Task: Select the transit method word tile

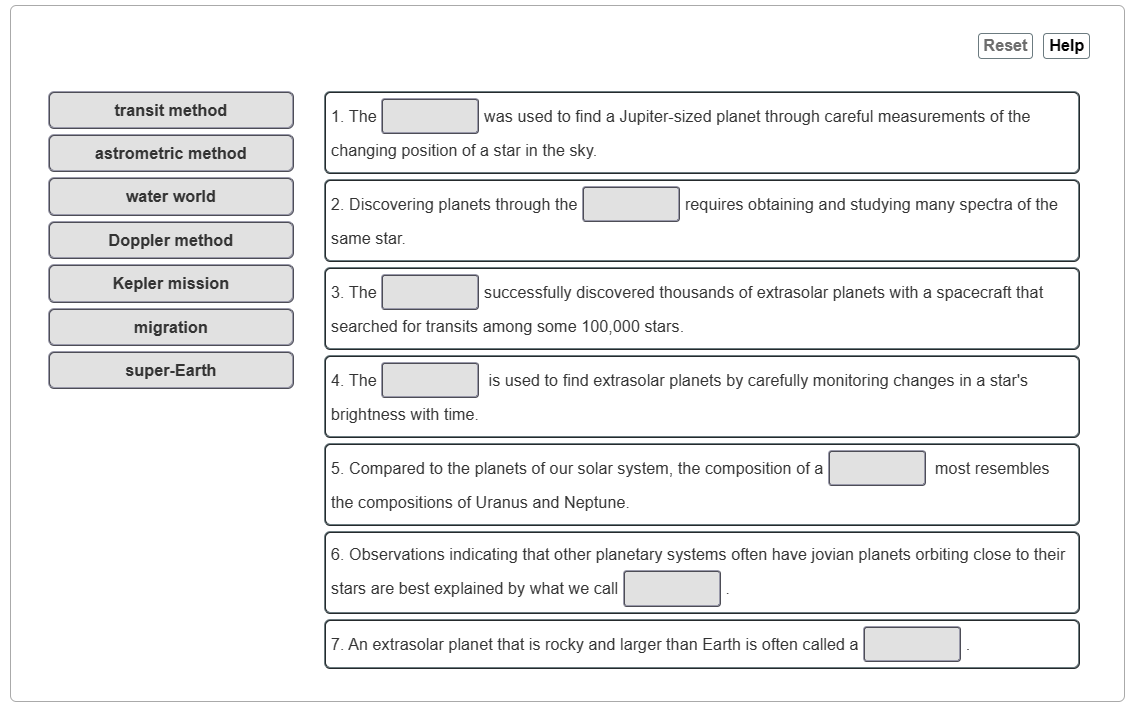Action: pyautogui.click(x=170, y=110)
